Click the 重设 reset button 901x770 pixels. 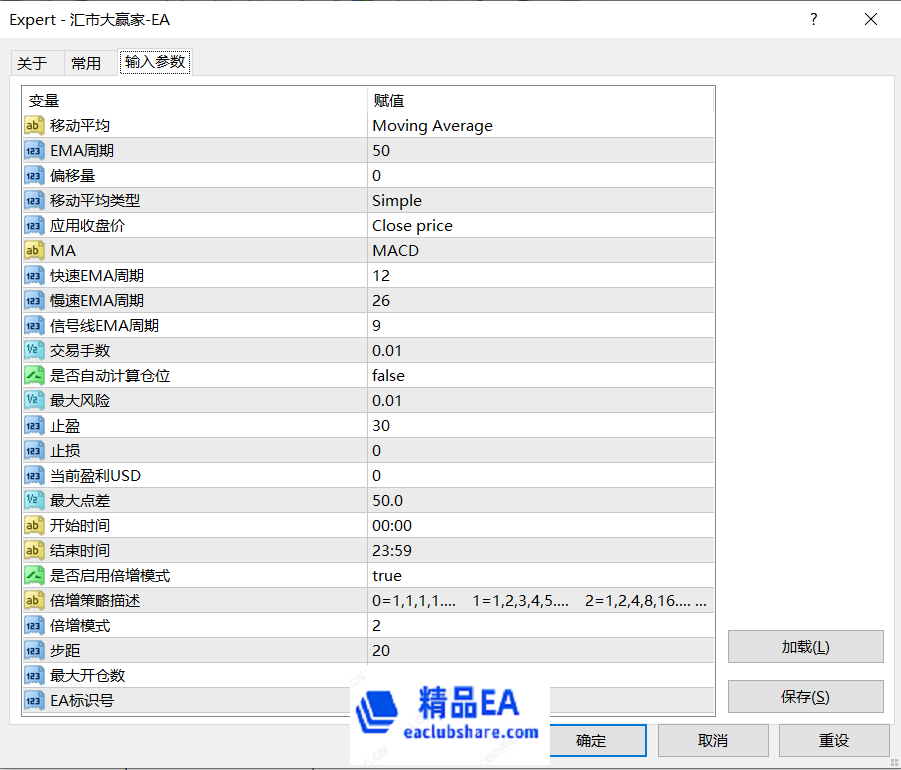(x=834, y=741)
